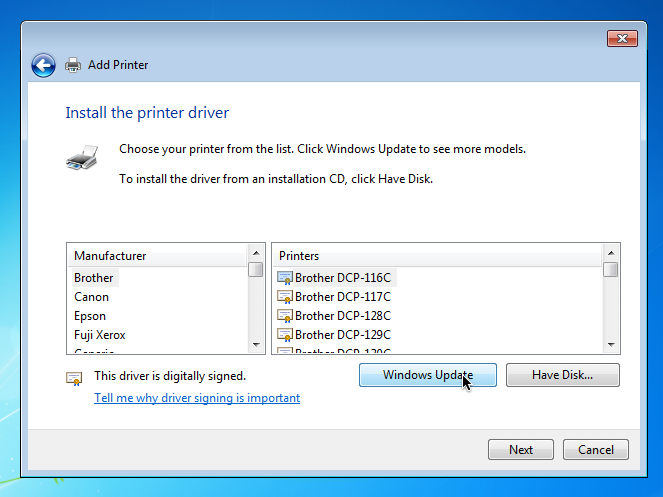Go back with the blue arrow button
Screen dimensions: 663x497
pyautogui.click(x=43, y=65)
